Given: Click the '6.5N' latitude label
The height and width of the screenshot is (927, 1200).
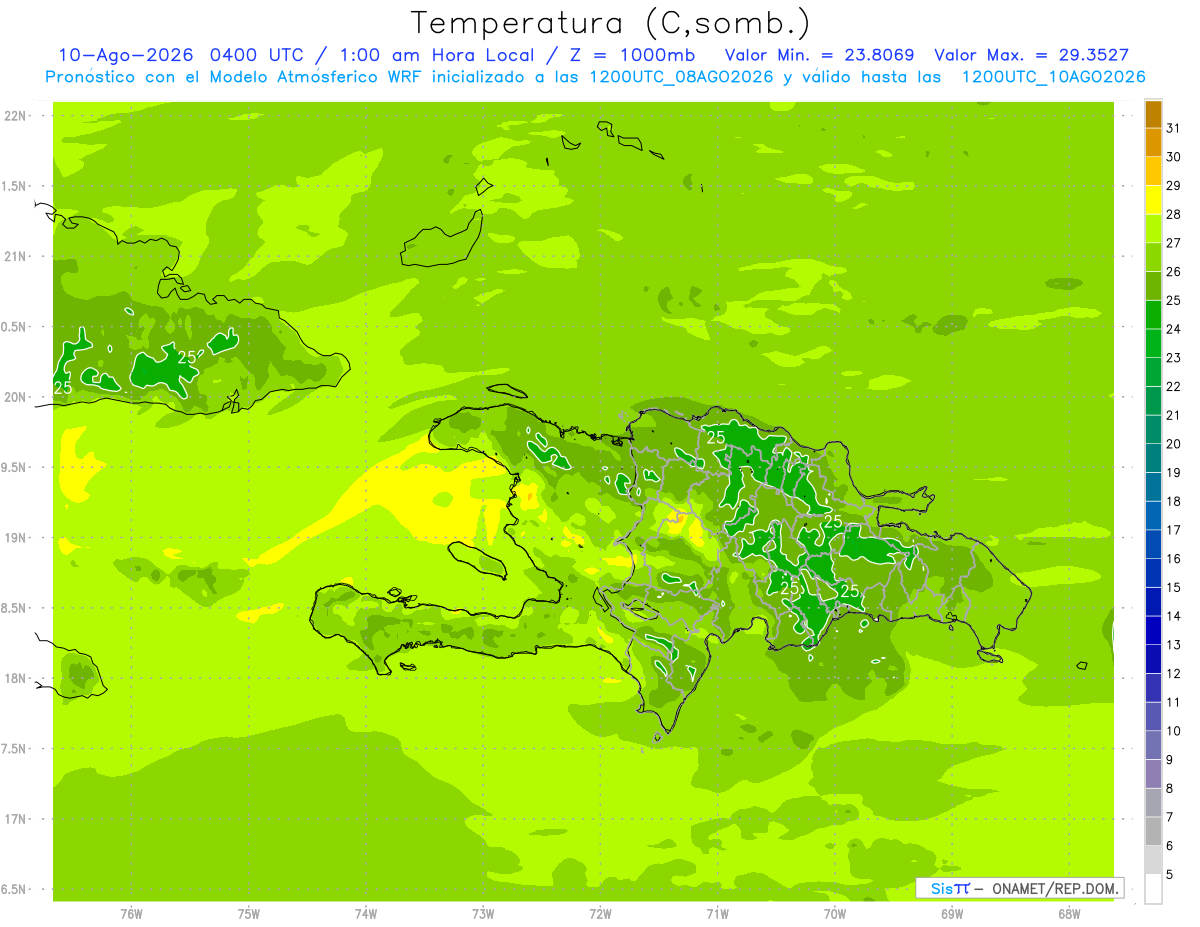Looking at the screenshot, I should (x=15, y=890).
